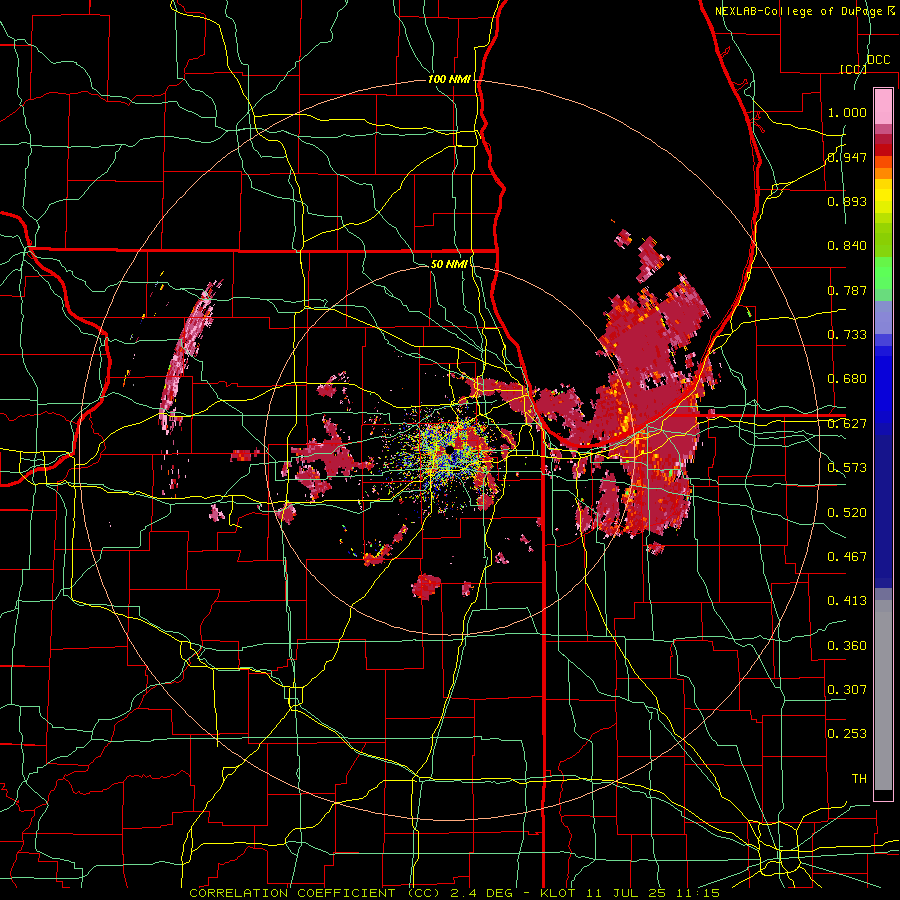This screenshot has width=900, height=900.
Task: Click the 0.680 scale value
Action: [x=847, y=379]
